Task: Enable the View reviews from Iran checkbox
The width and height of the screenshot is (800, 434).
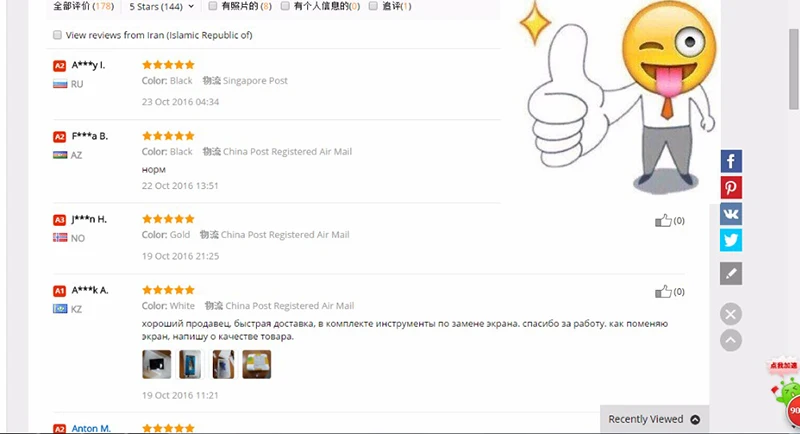Action: (x=57, y=35)
